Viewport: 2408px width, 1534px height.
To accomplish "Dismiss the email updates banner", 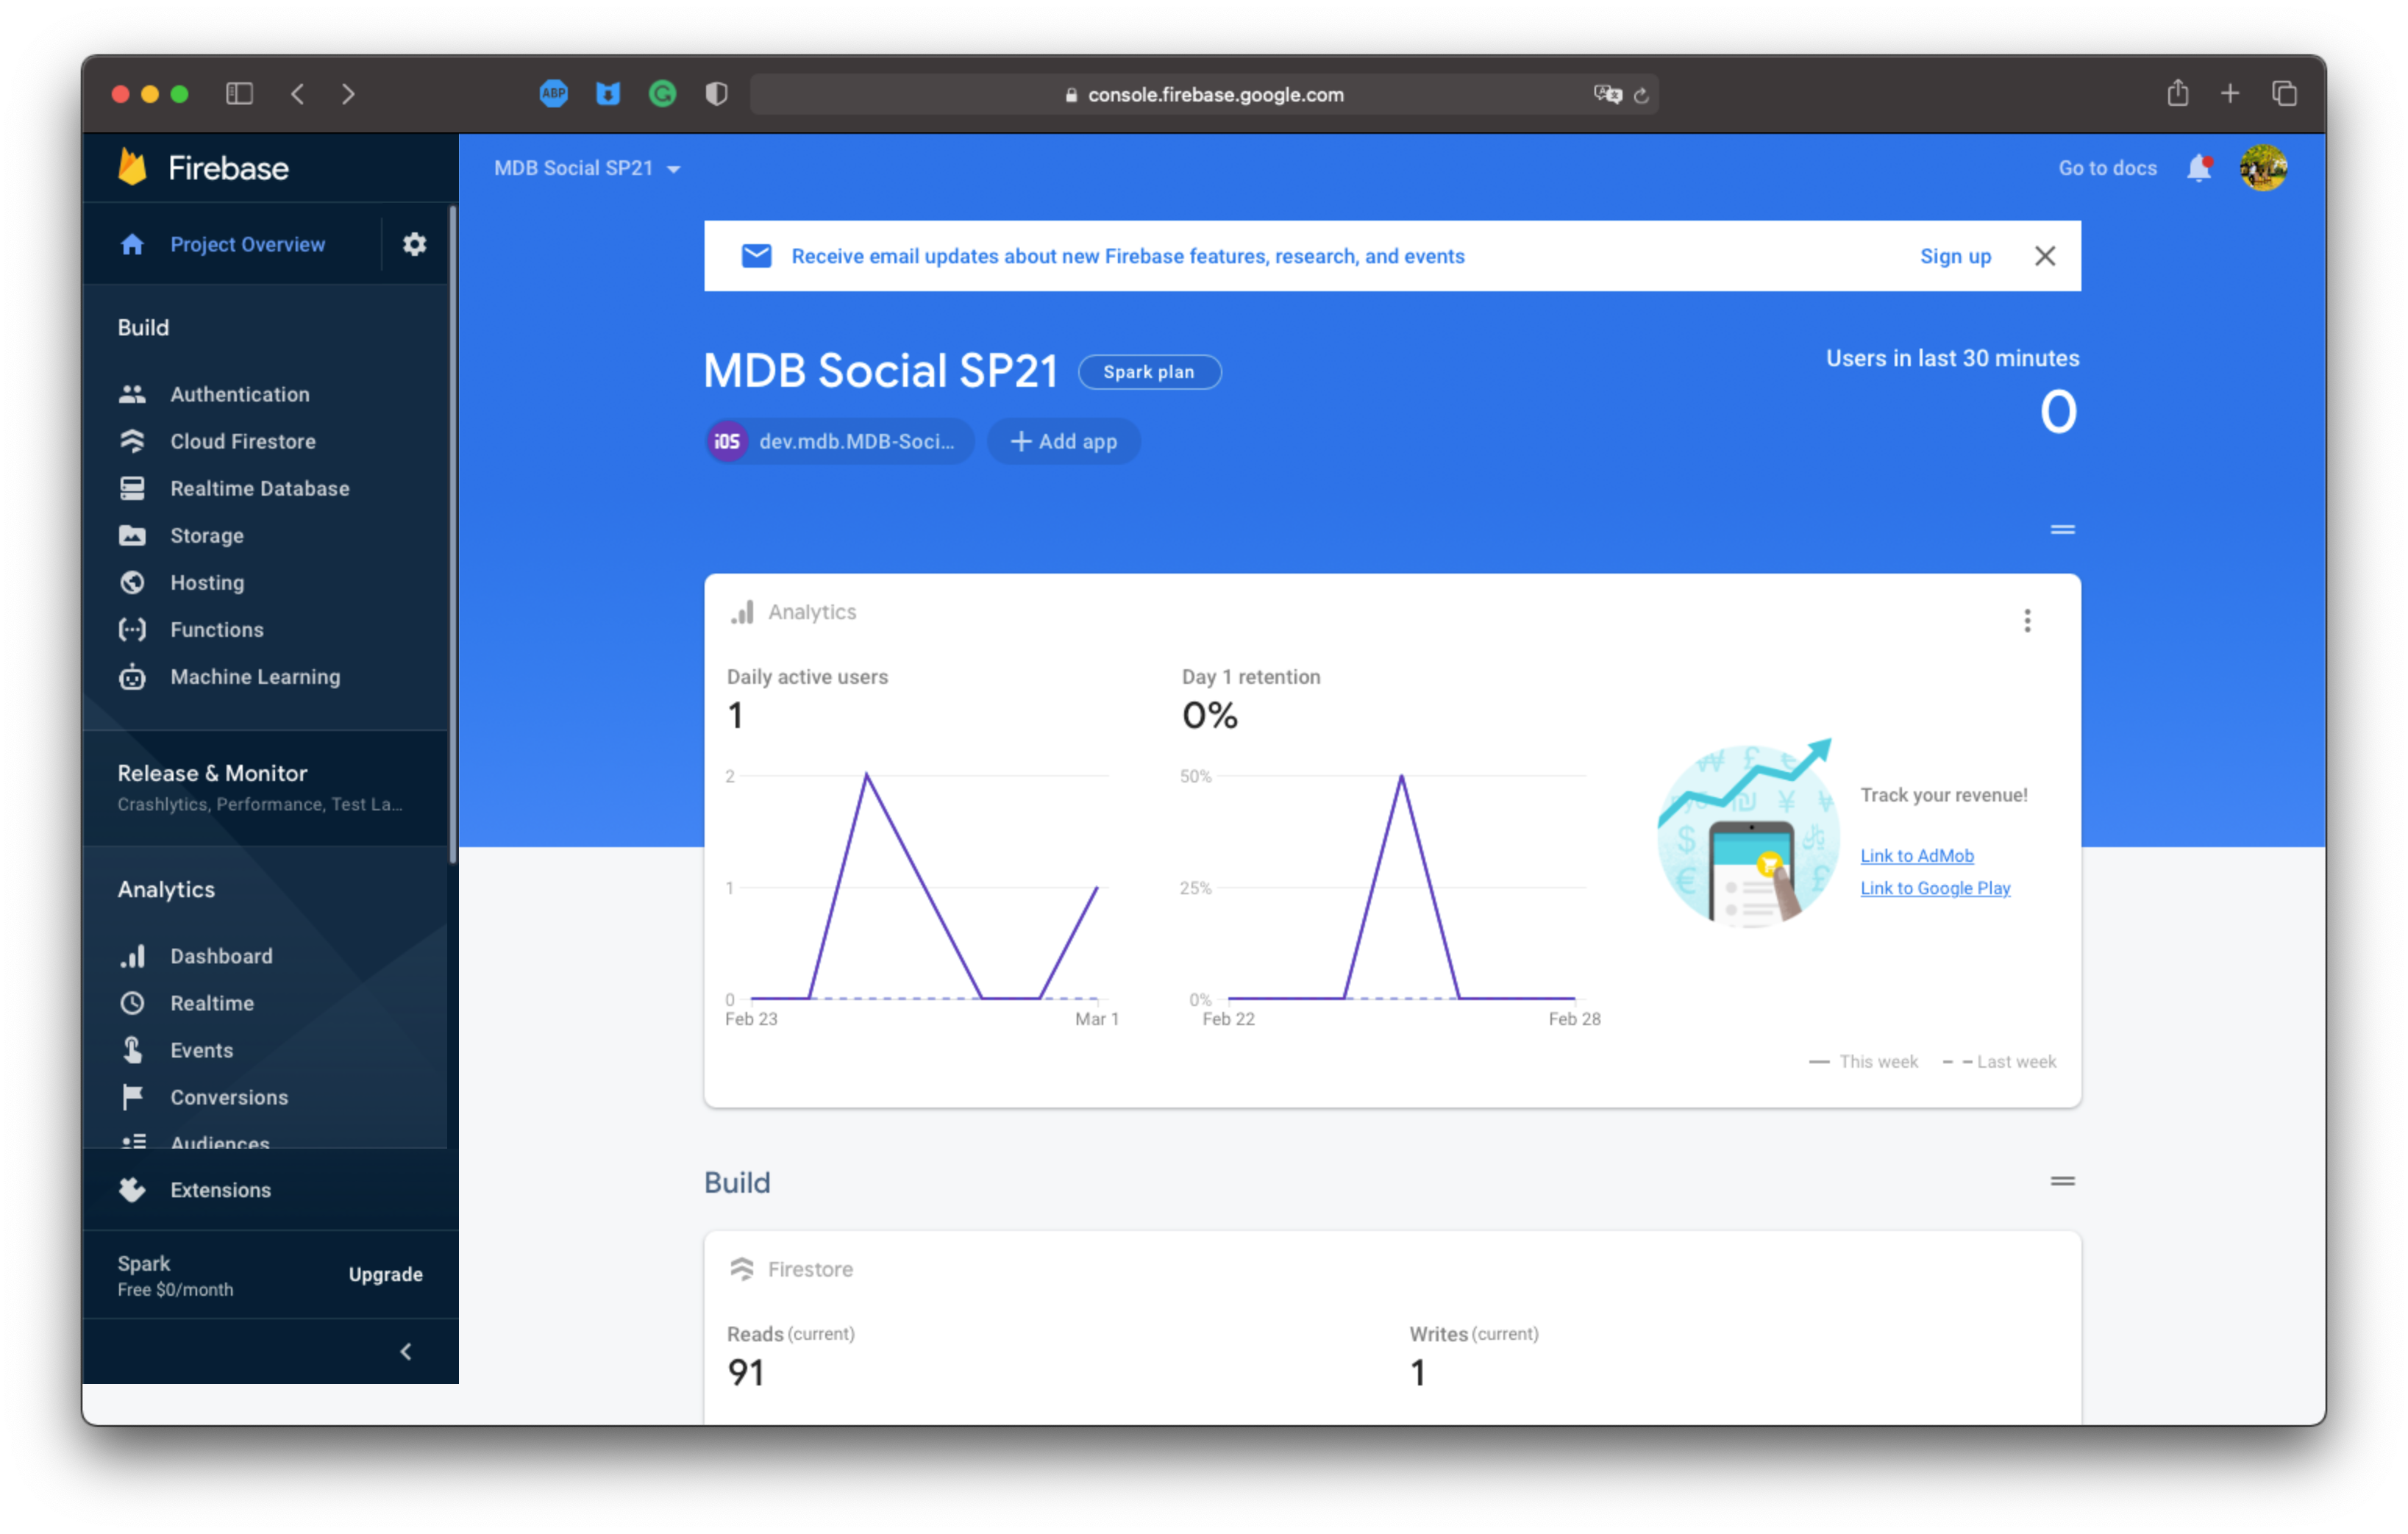I will [x=2045, y=256].
